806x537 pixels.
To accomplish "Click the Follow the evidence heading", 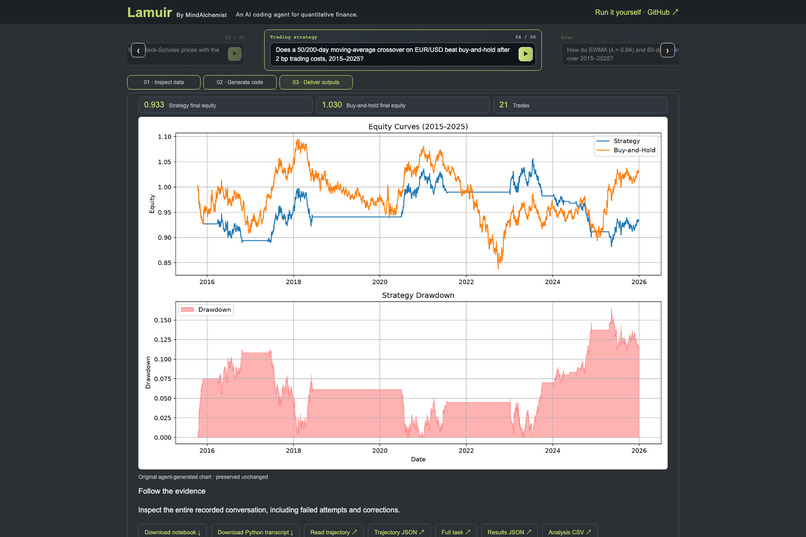I will click(172, 491).
